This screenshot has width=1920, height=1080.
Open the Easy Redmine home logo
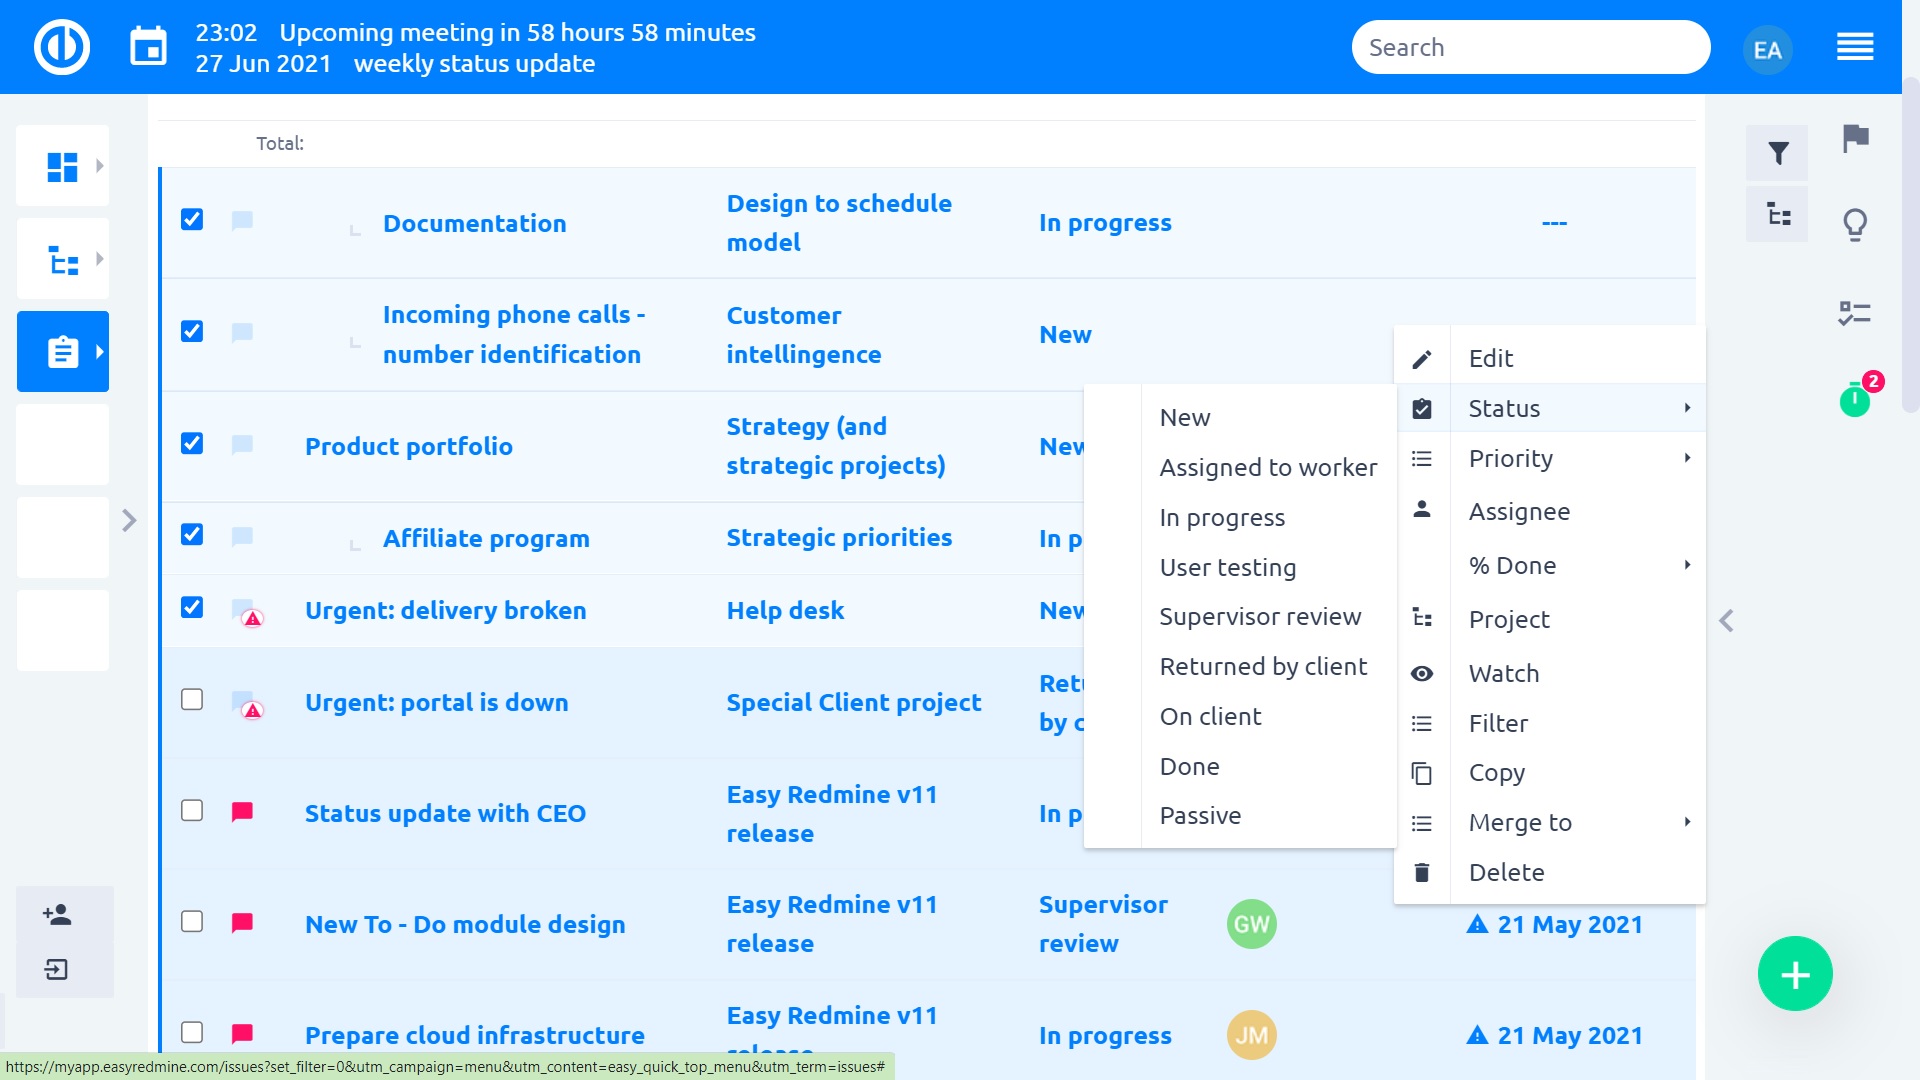click(62, 47)
